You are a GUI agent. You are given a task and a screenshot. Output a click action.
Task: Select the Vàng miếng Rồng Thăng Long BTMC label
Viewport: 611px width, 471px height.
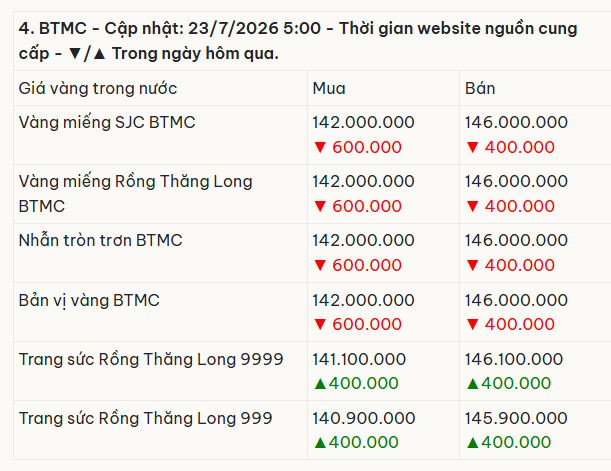coord(135,194)
